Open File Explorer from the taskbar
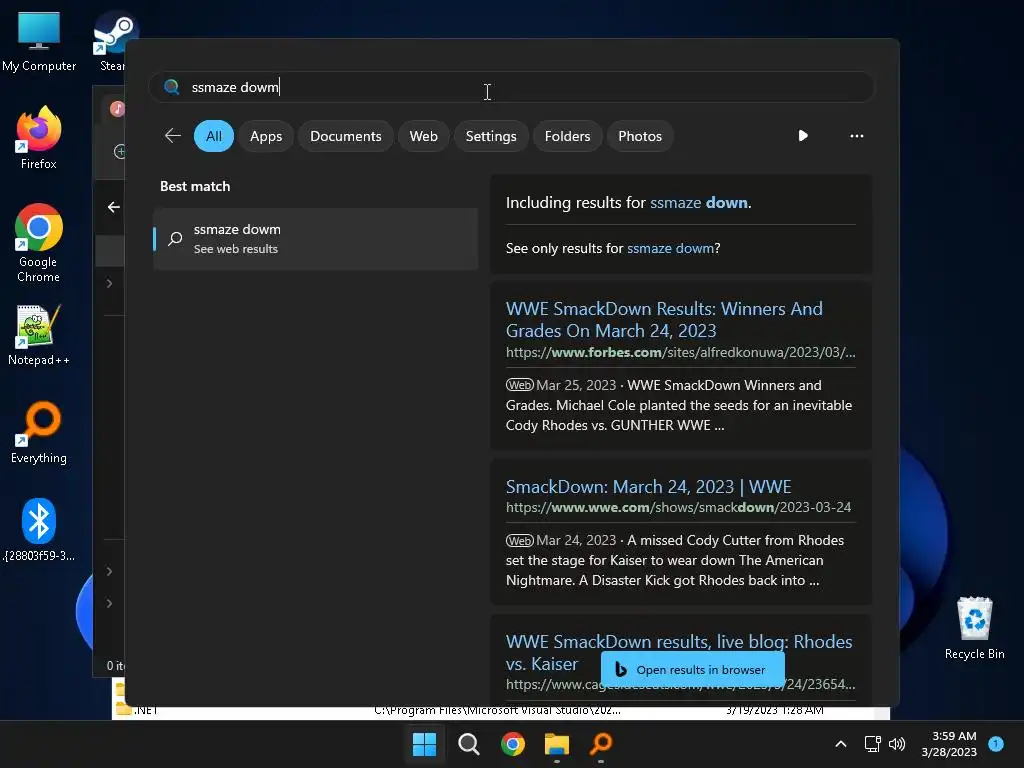 [557, 744]
